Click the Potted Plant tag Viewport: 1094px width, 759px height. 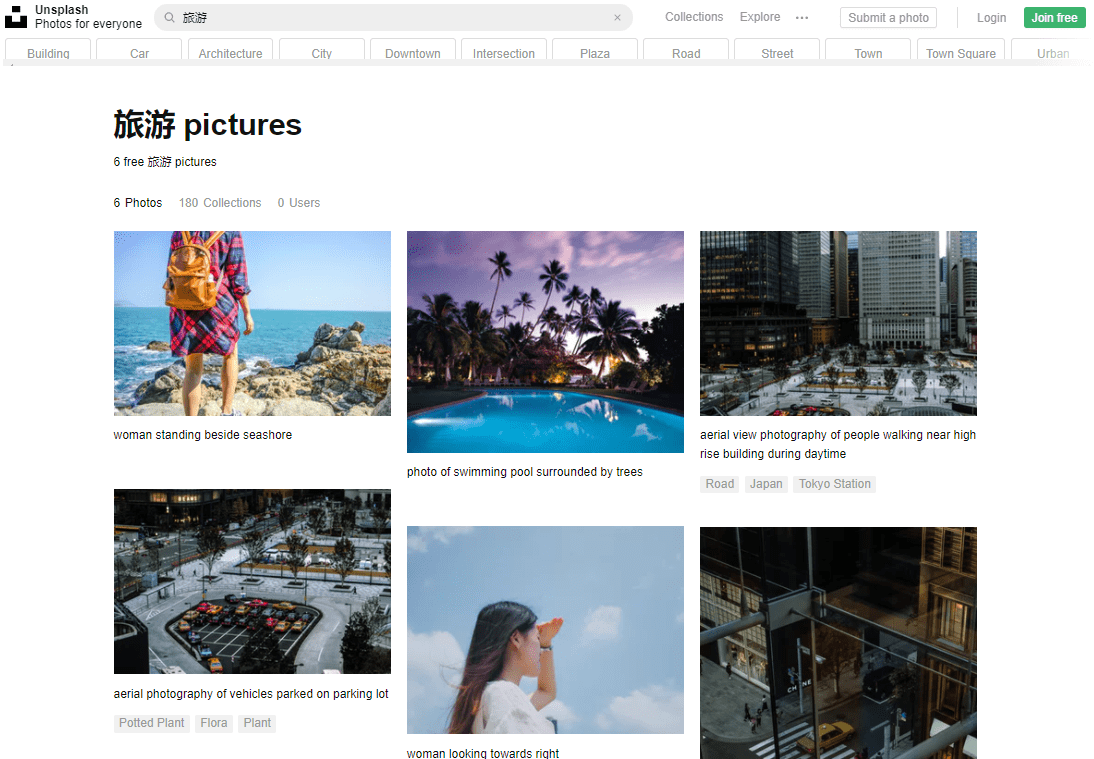pyautogui.click(x=152, y=723)
